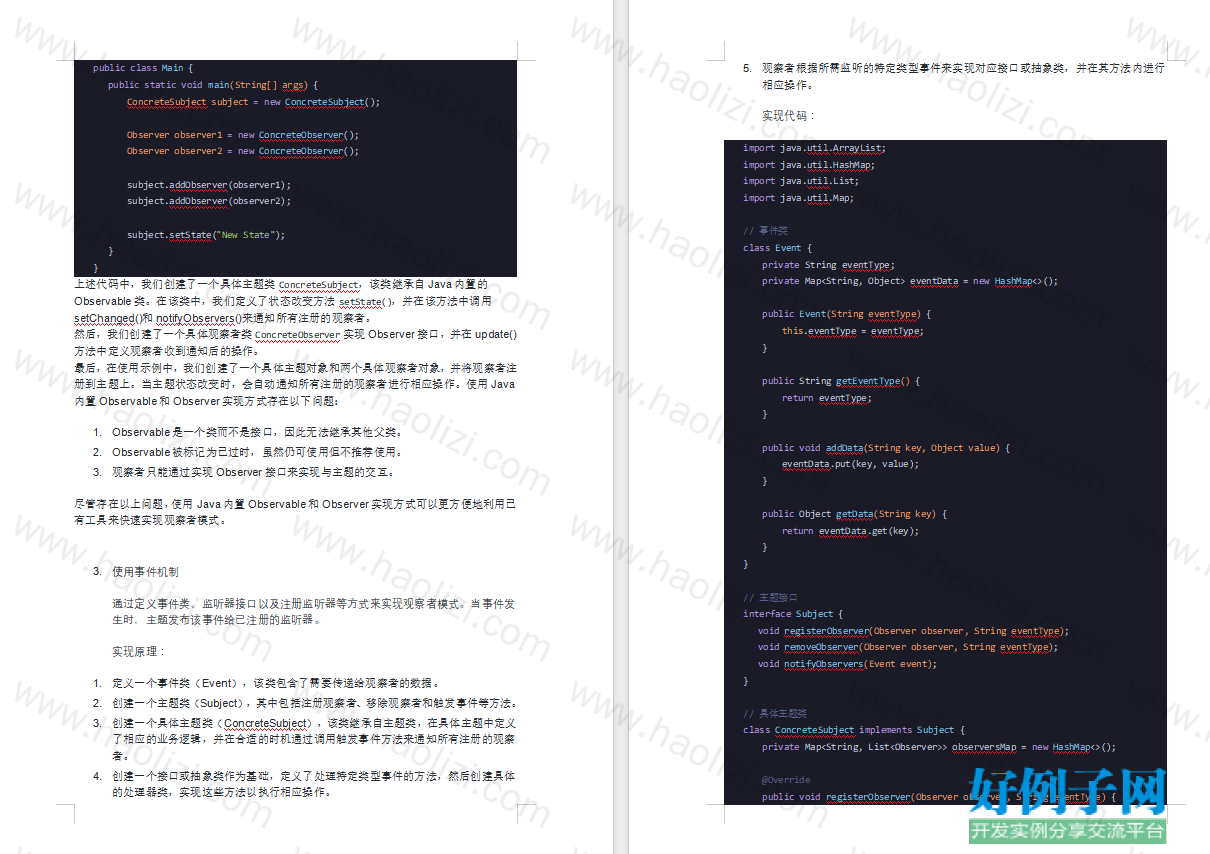Click the comment "// 主题接口"
The height and width of the screenshot is (854, 1210).
click(x=770, y=598)
